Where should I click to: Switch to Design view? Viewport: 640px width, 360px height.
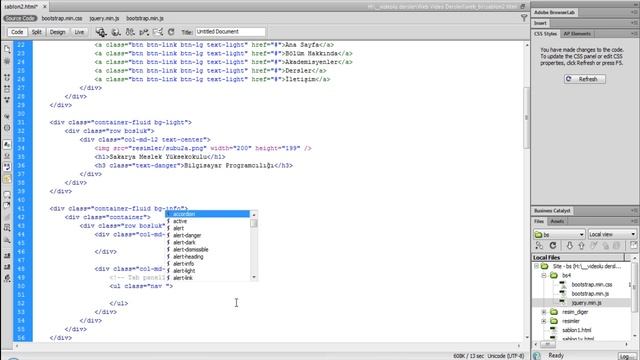[58, 32]
